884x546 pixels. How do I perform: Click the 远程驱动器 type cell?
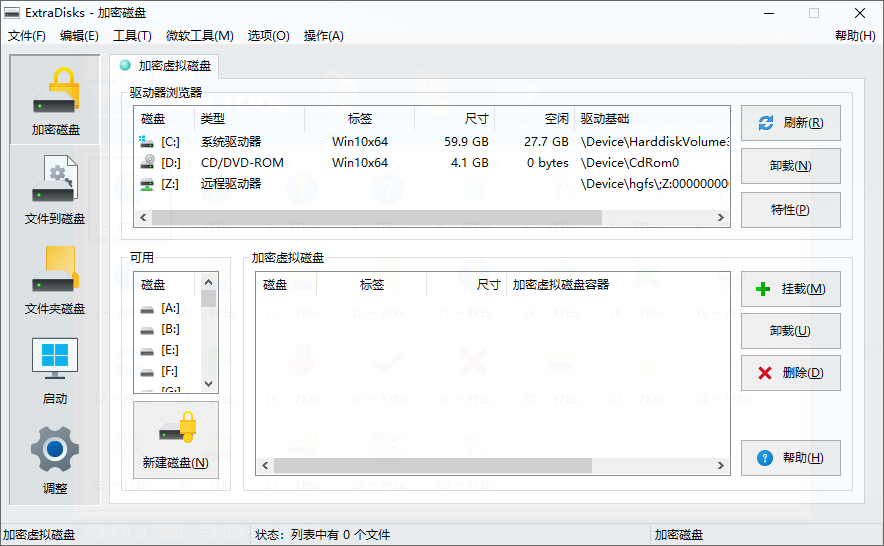[x=231, y=184]
